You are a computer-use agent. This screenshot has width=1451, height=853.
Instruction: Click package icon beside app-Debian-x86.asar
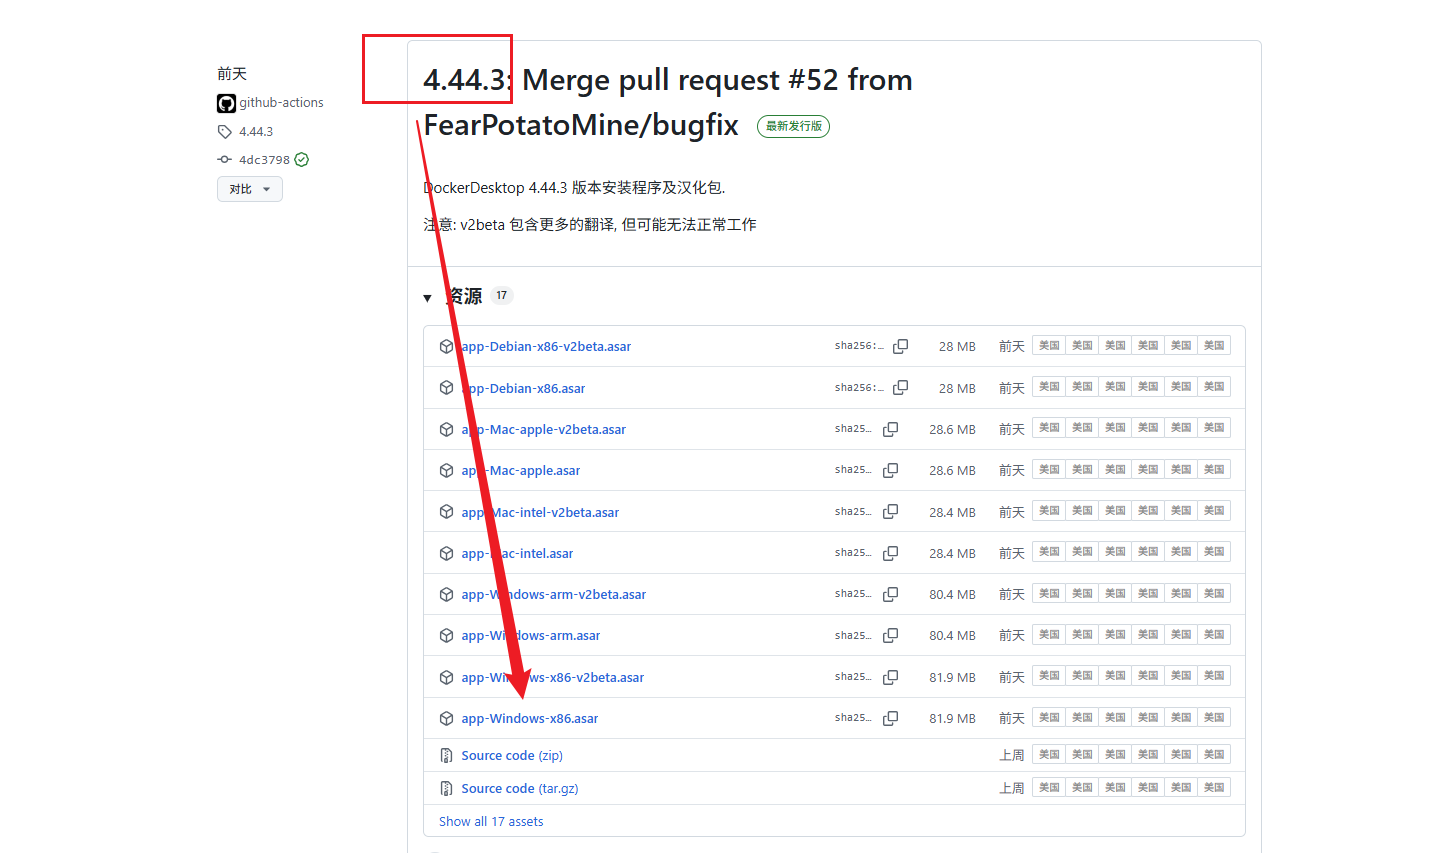[447, 387]
